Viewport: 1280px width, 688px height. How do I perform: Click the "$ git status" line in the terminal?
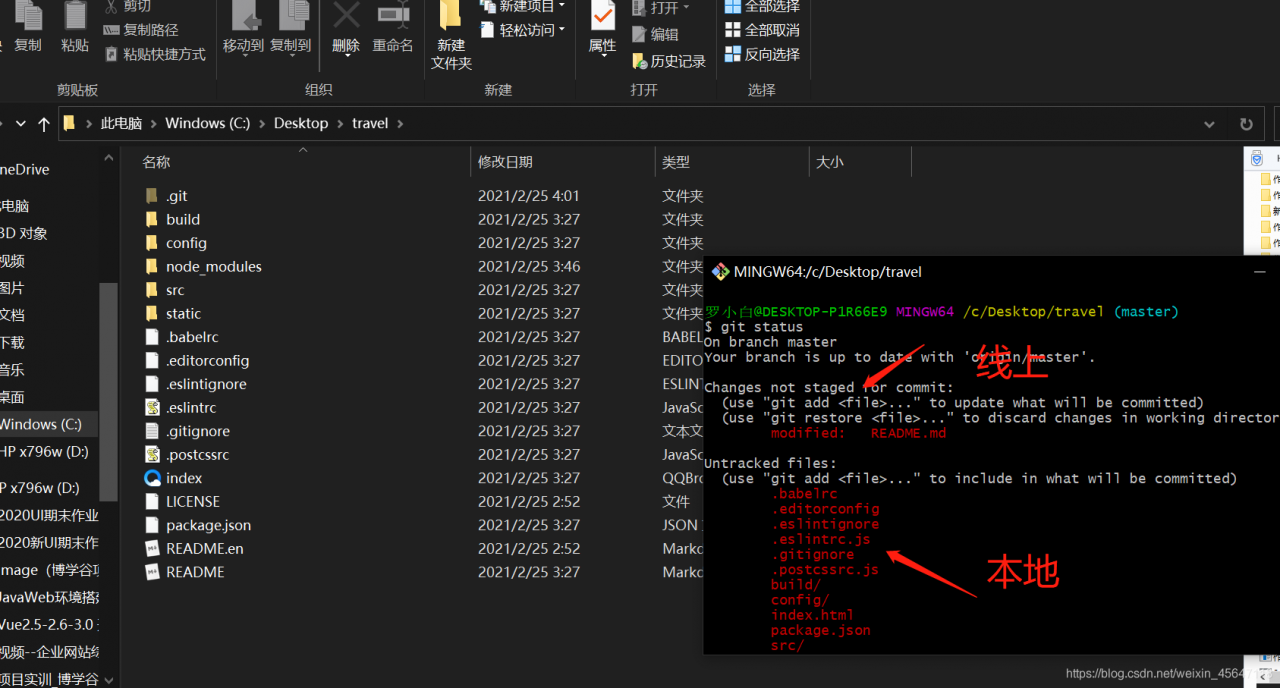(754, 327)
